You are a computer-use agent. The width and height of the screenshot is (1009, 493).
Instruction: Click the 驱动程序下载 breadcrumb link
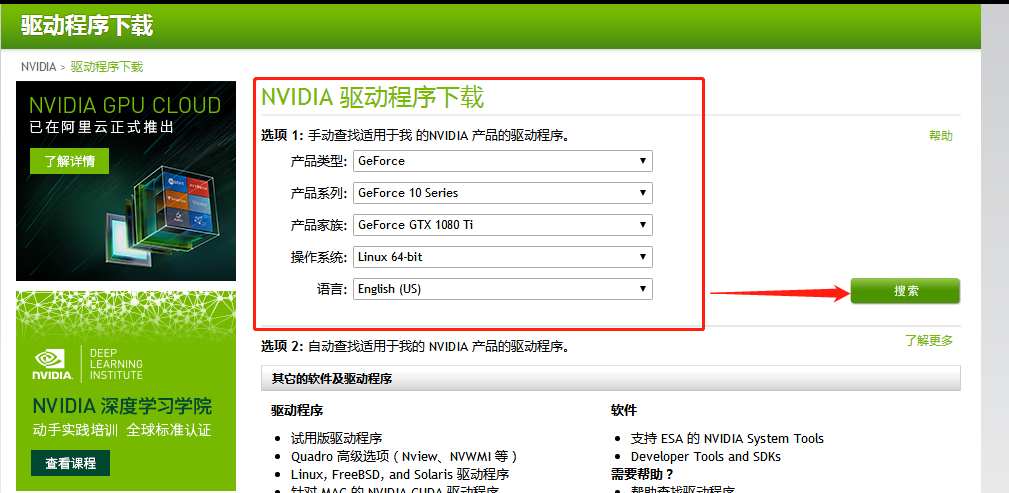tap(107, 67)
